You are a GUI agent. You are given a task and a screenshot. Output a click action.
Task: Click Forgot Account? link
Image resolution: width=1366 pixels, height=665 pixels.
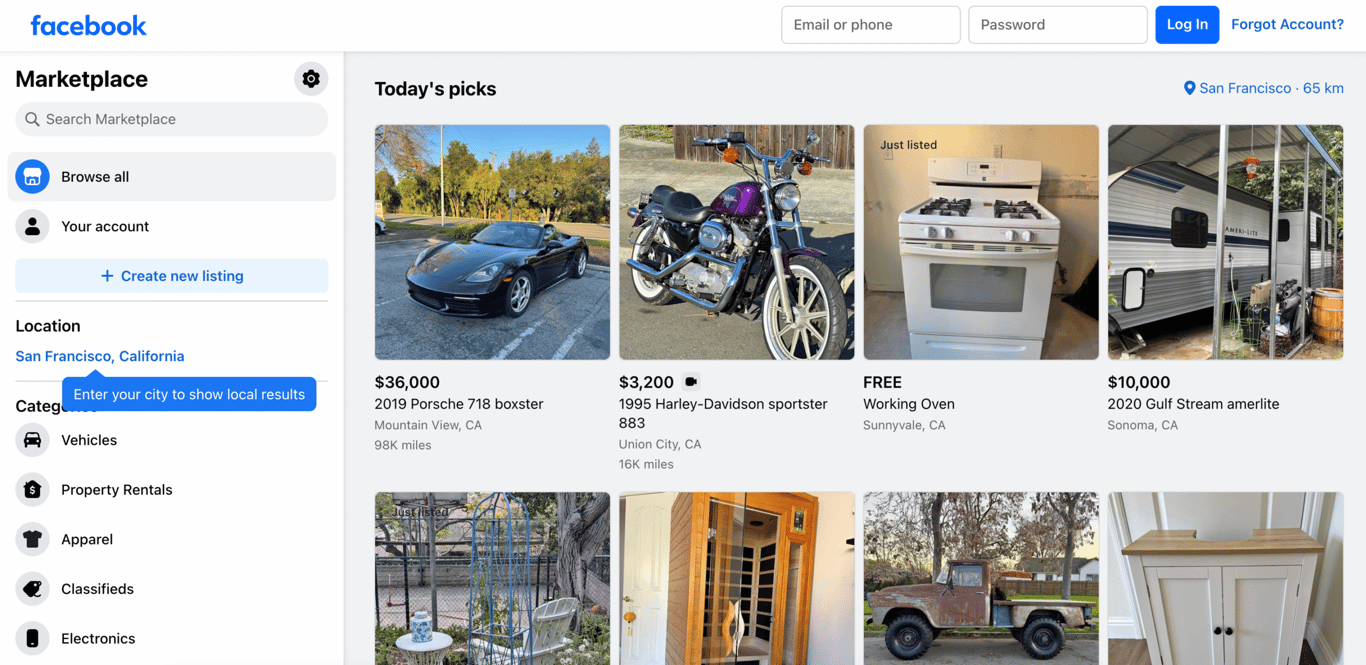[1288, 24]
